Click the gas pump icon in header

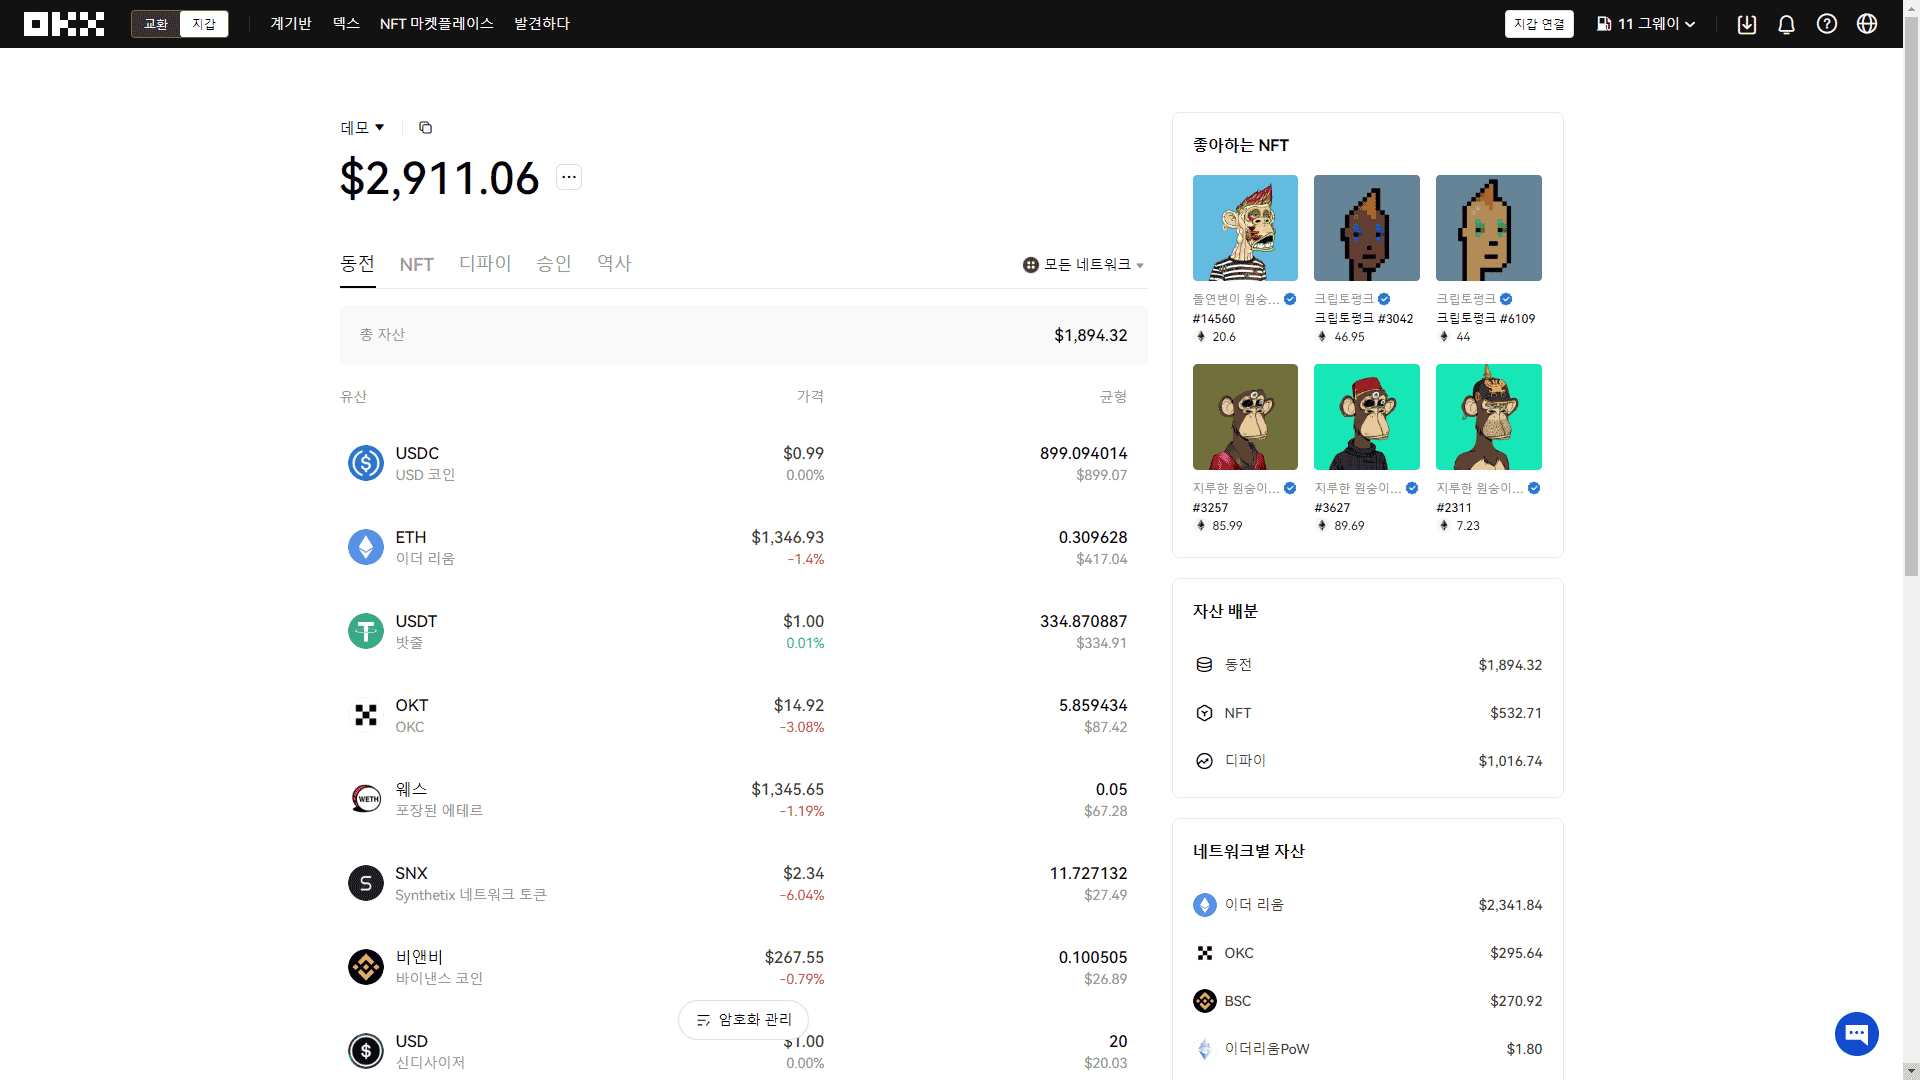point(1604,24)
